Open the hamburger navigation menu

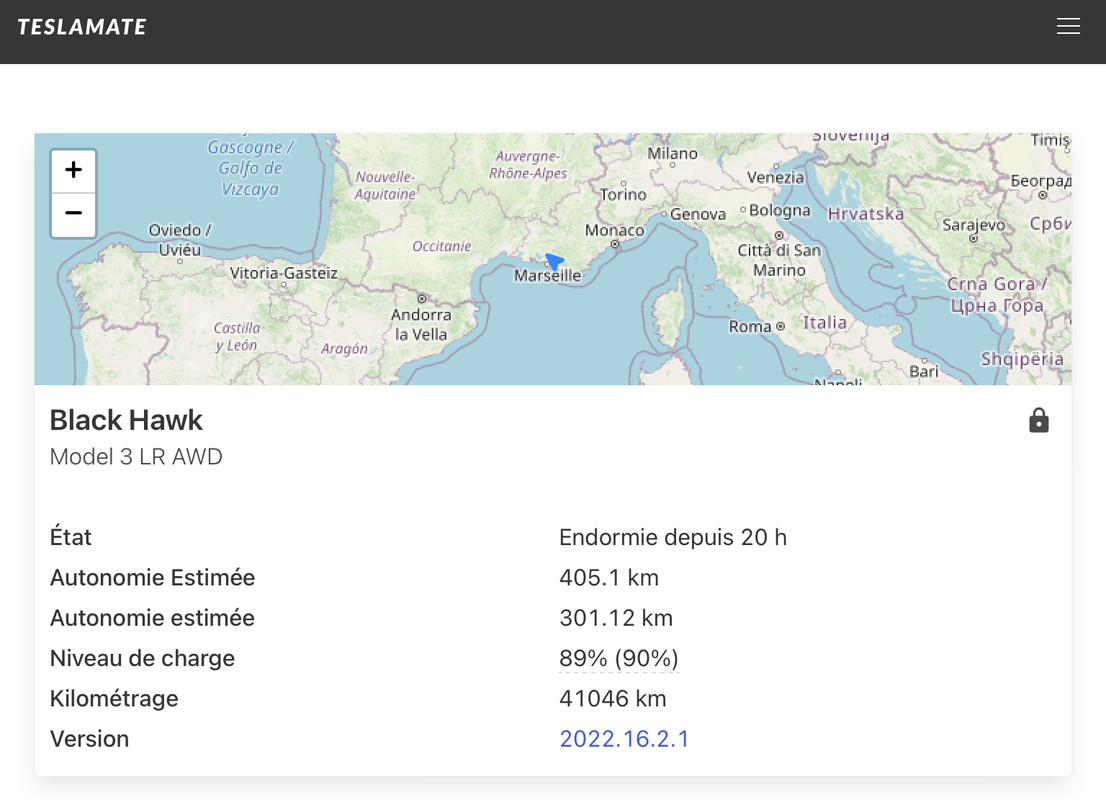point(1068,26)
